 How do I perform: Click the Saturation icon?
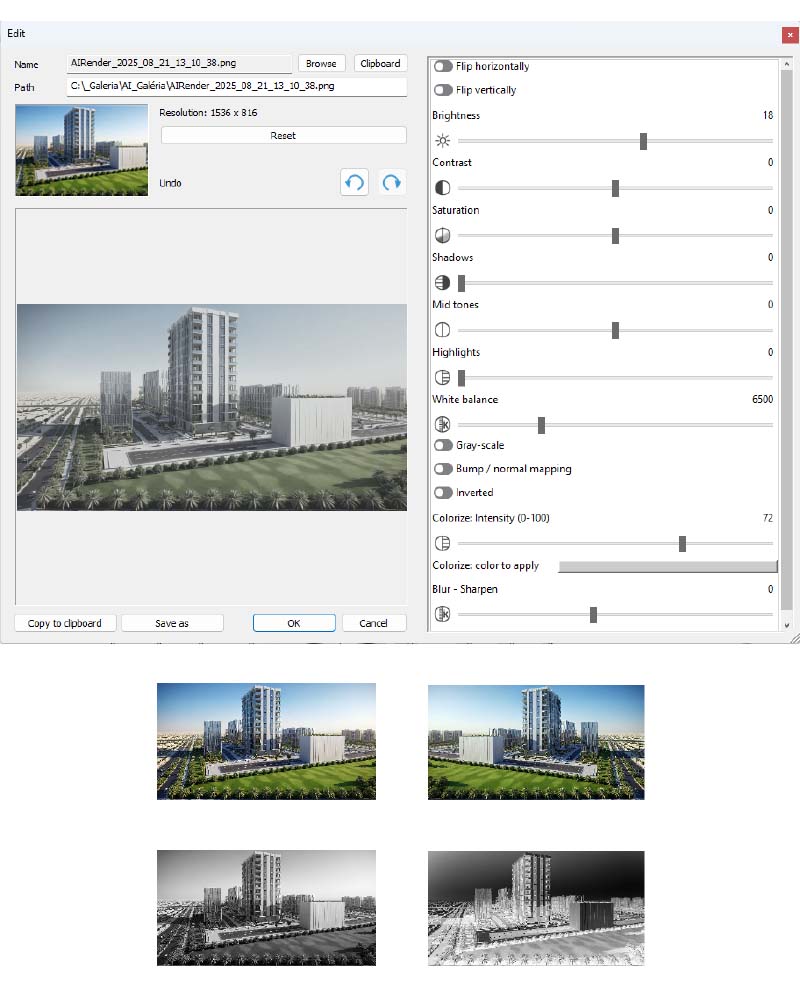tap(443, 236)
